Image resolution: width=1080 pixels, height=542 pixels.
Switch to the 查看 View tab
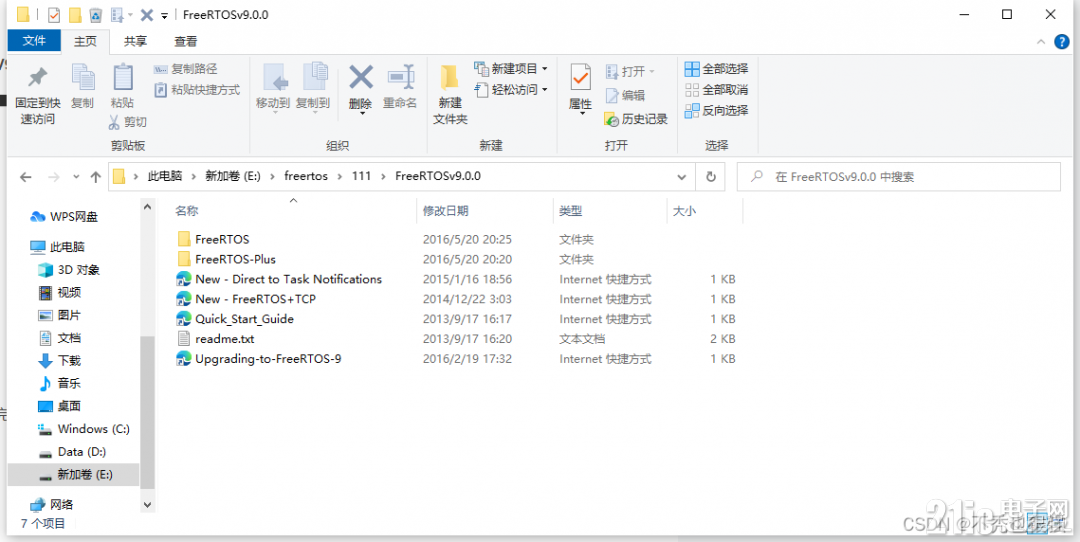pyautogui.click(x=185, y=42)
